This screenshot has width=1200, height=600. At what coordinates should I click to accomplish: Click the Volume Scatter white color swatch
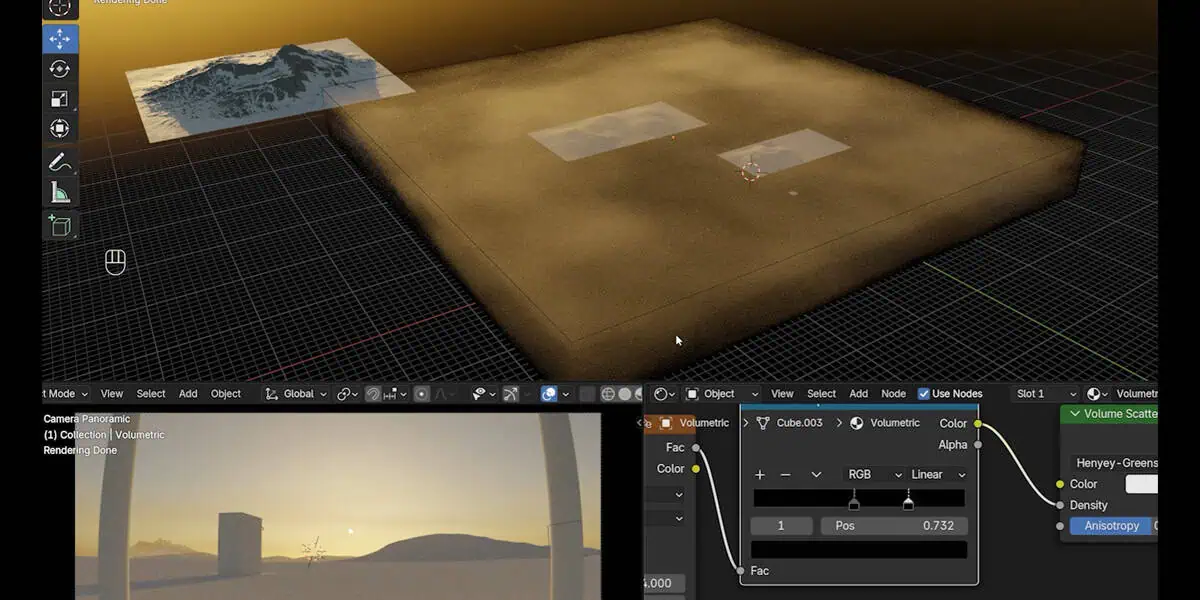1142,484
